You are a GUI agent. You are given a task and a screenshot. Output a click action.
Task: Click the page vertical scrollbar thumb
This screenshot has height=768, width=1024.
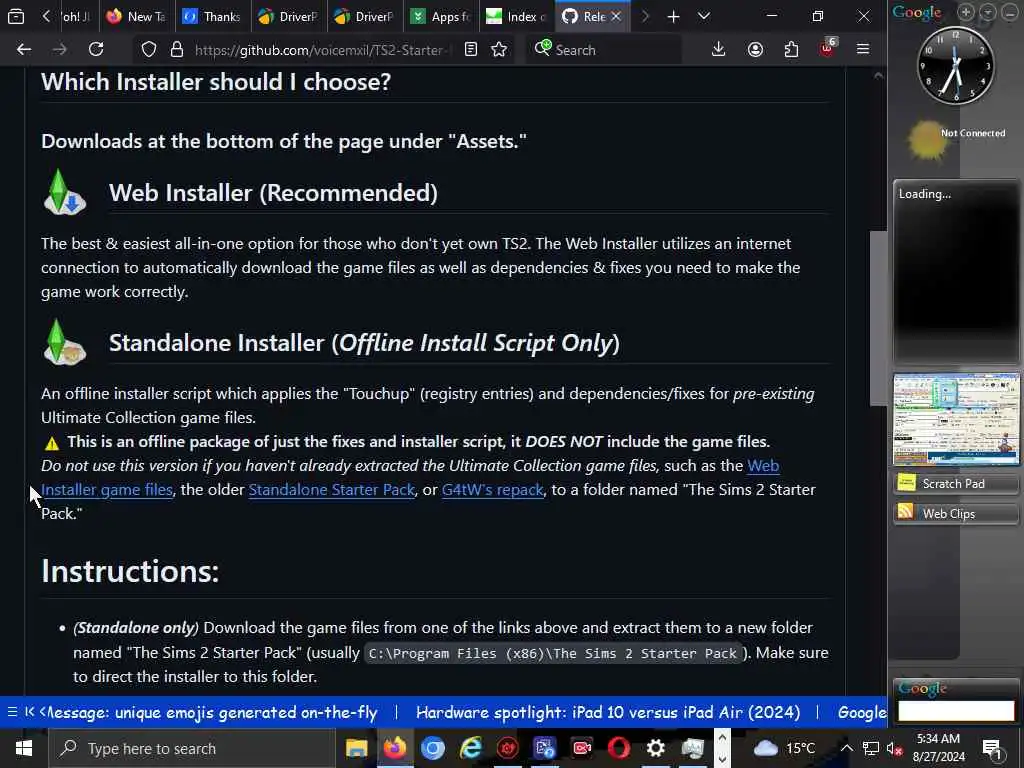click(x=878, y=318)
